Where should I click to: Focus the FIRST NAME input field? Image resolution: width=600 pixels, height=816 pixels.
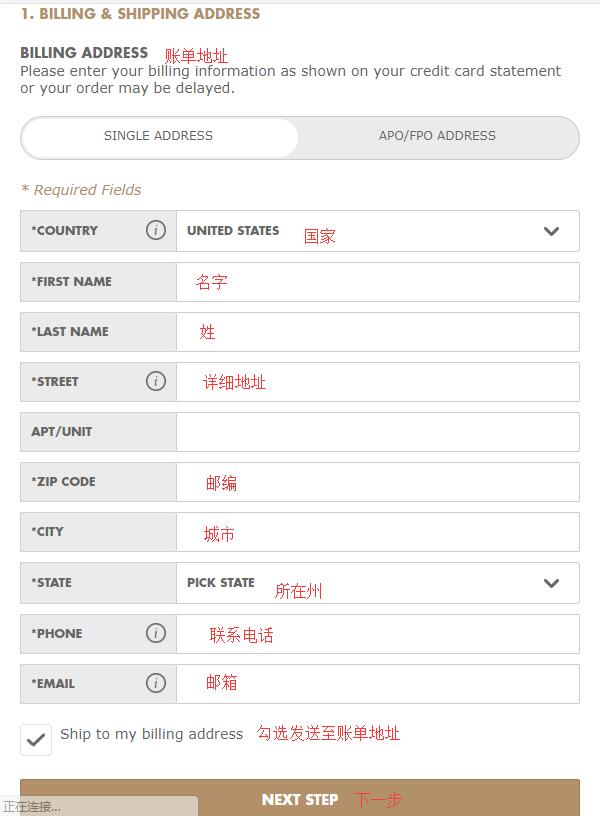378,282
